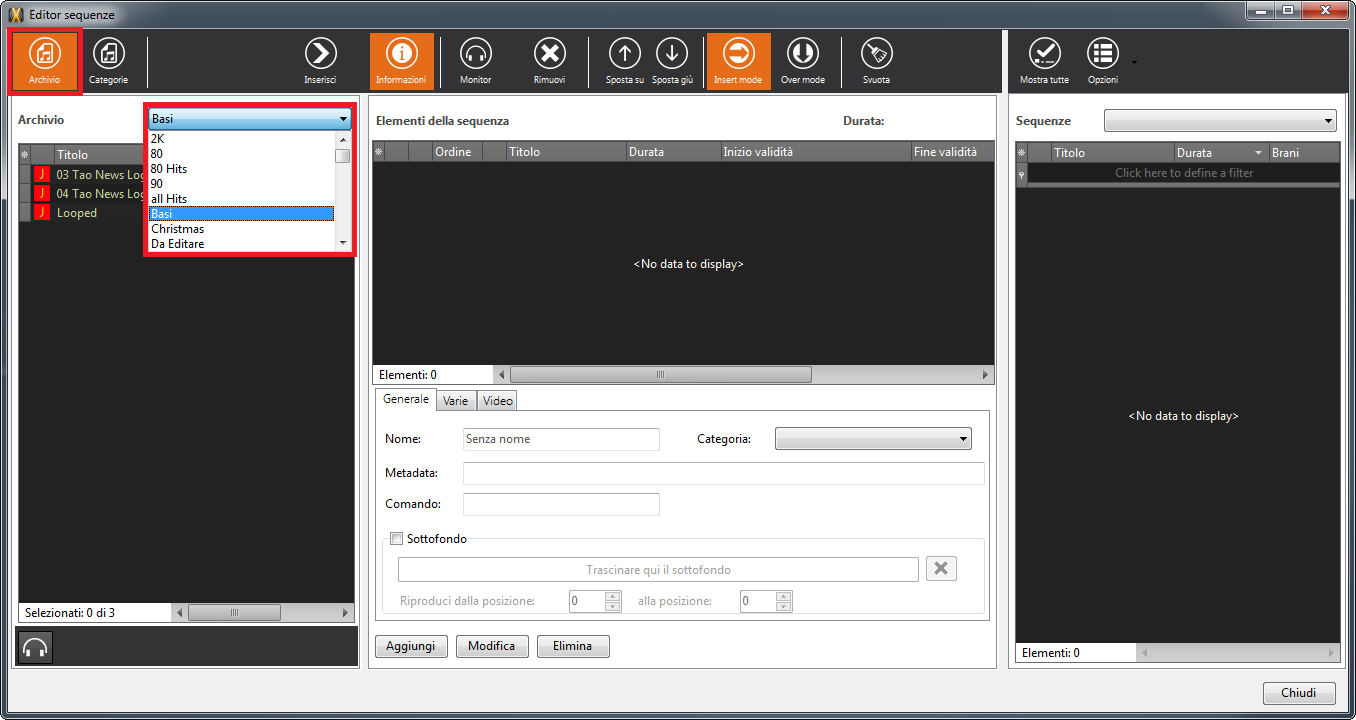Open the Categoria dropdown
The height and width of the screenshot is (720, 1356).
pyautogui.click(x=873, y=439)
